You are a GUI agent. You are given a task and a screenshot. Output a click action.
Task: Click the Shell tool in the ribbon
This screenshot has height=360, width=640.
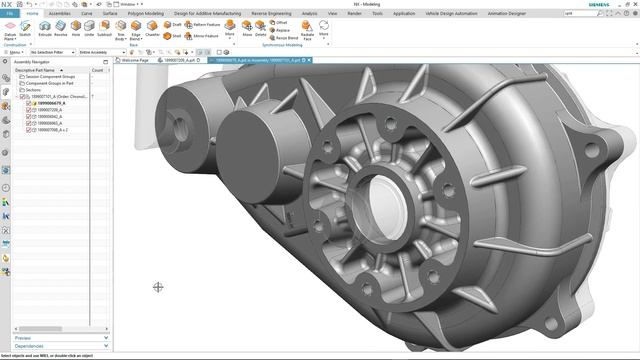(x=172, y=36)
